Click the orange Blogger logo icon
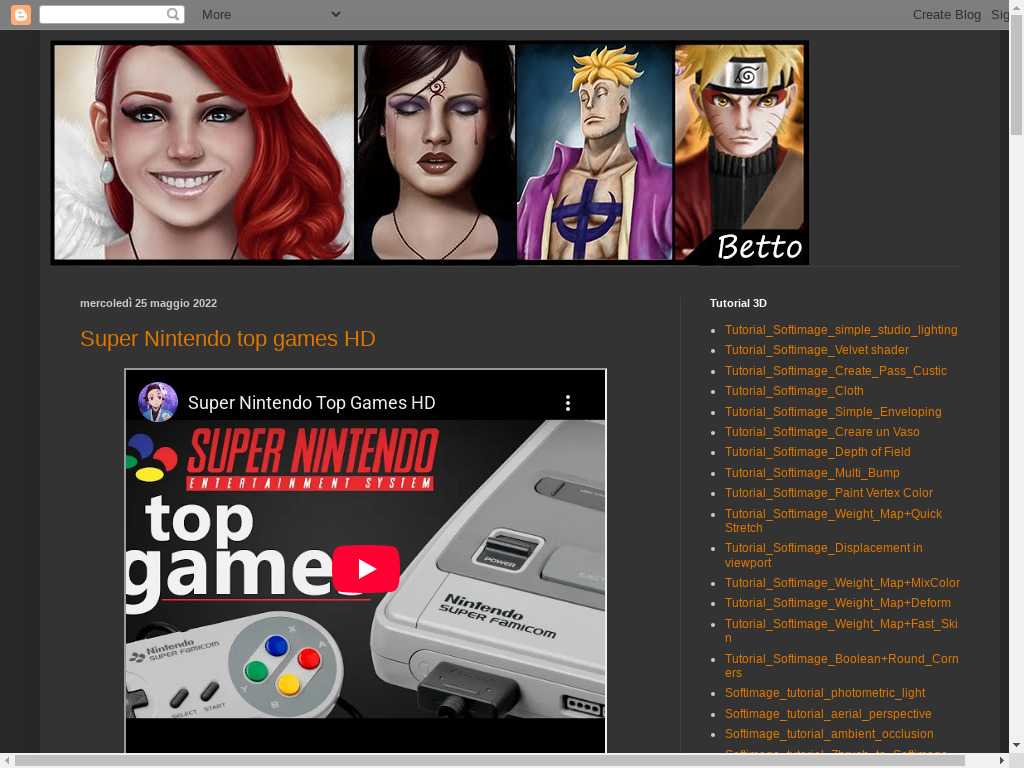The image size is (1024, 768). pyautogui.click(x=20, y=14)
